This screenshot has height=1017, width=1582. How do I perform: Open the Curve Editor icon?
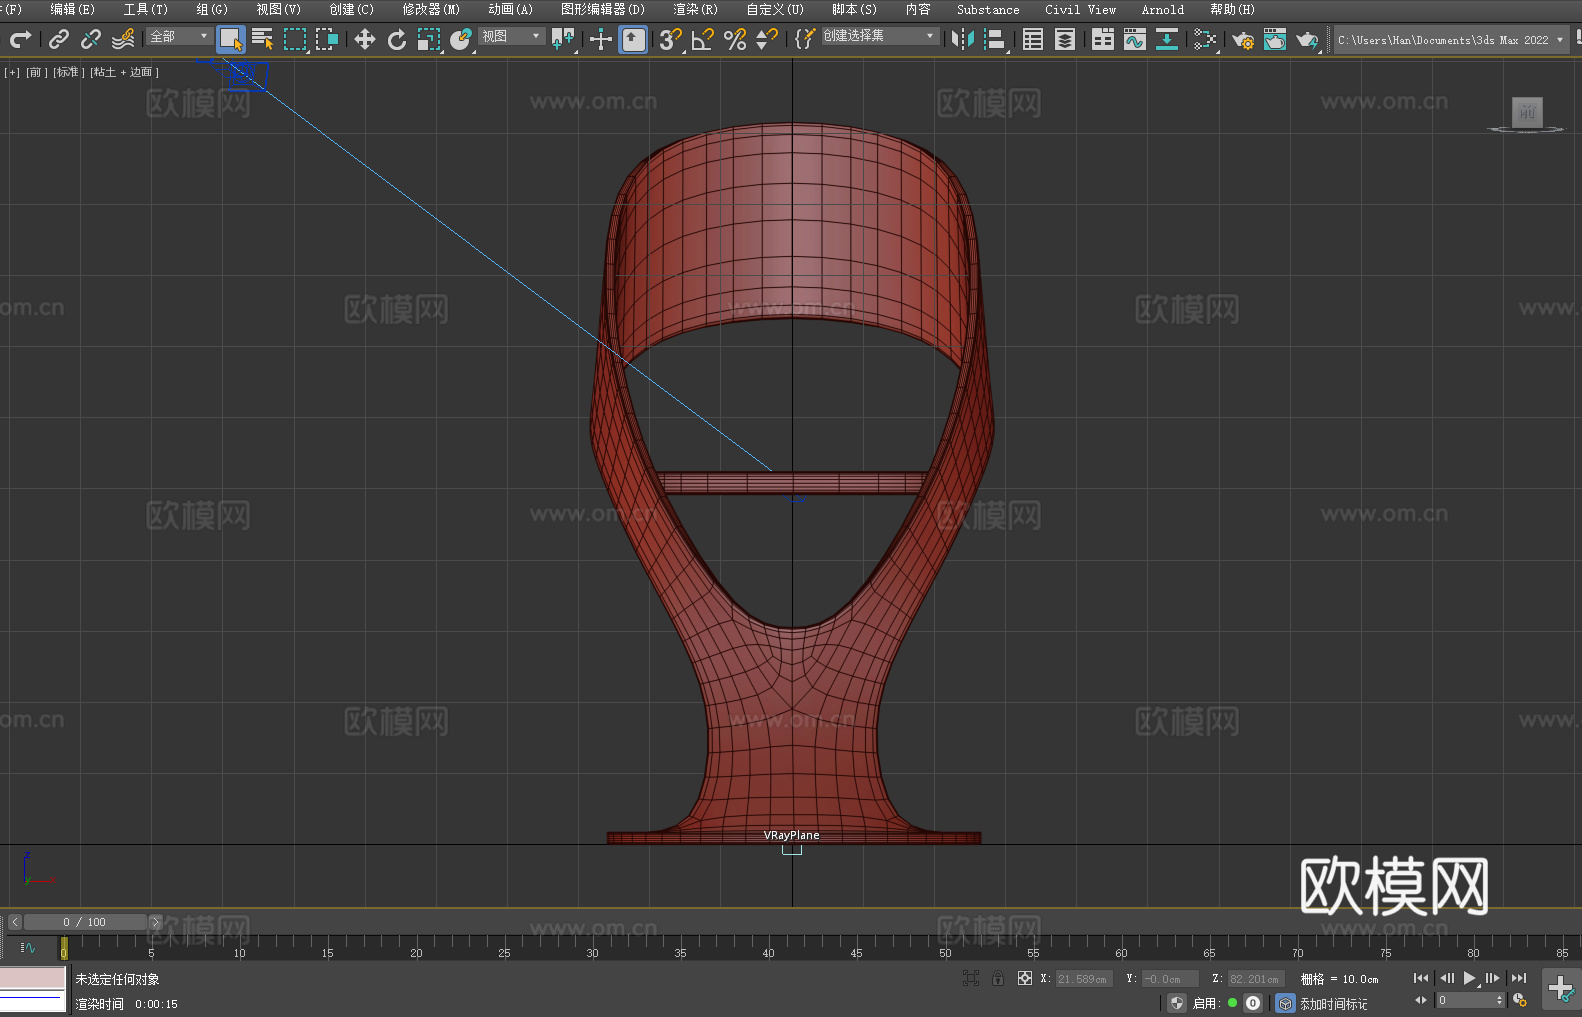pos(1135,39)
